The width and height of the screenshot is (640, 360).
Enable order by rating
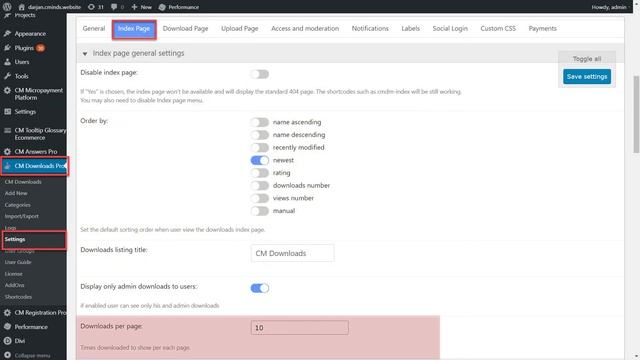(x=260, y=173)
